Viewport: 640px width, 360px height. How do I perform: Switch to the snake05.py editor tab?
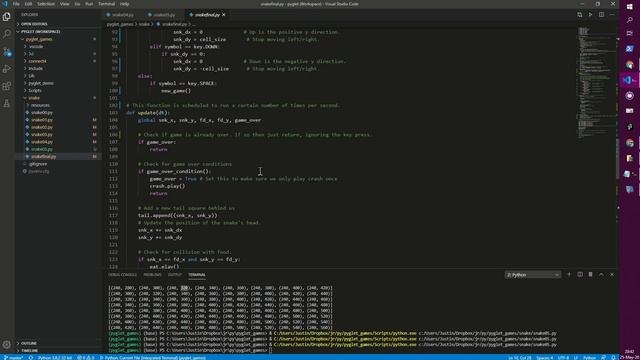click(x=164, y=15)
